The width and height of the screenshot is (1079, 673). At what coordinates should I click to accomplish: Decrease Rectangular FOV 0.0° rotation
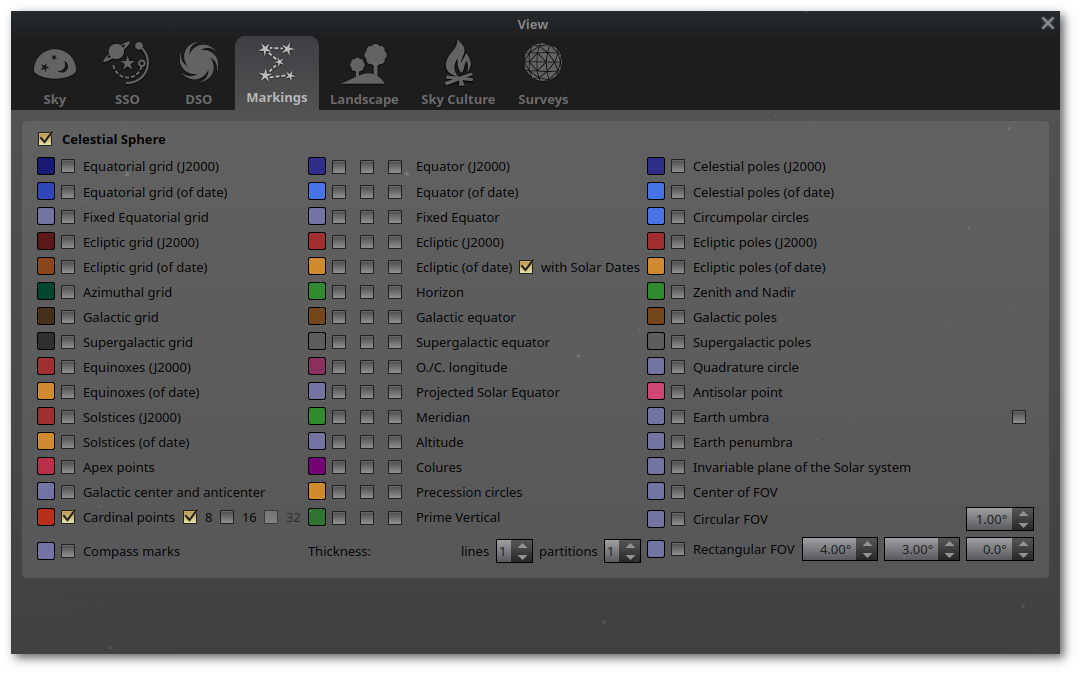pyautogui.click(x=1024, y=555)
